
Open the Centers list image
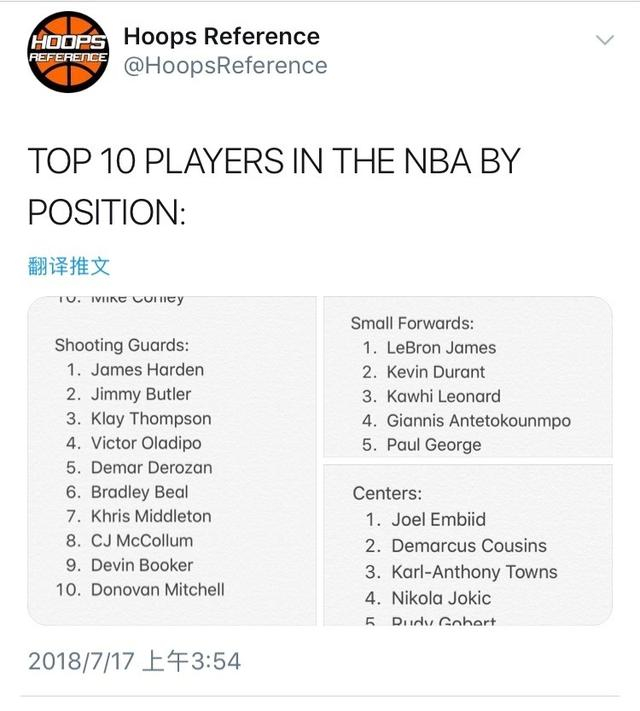pyautogui.click(x=467, y=544)
